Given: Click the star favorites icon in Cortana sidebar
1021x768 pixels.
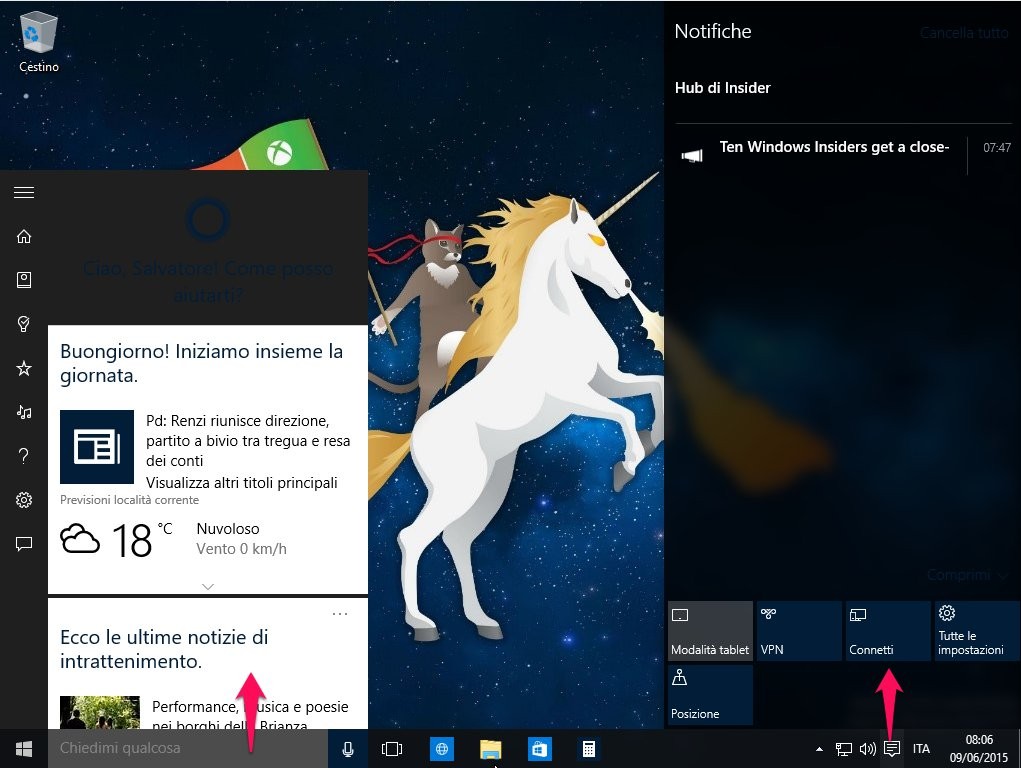Looking at the screenshot, I should (x=23, y=368).
